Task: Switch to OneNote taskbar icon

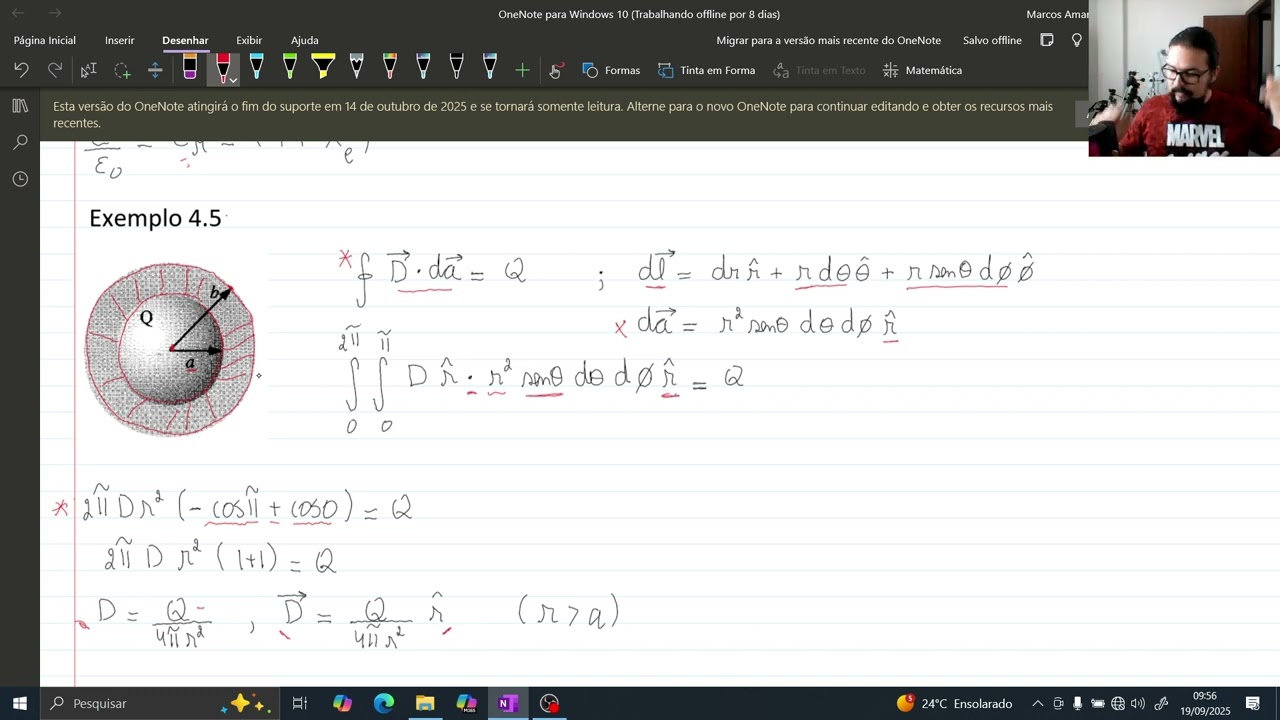Action: tap(508, 703)
